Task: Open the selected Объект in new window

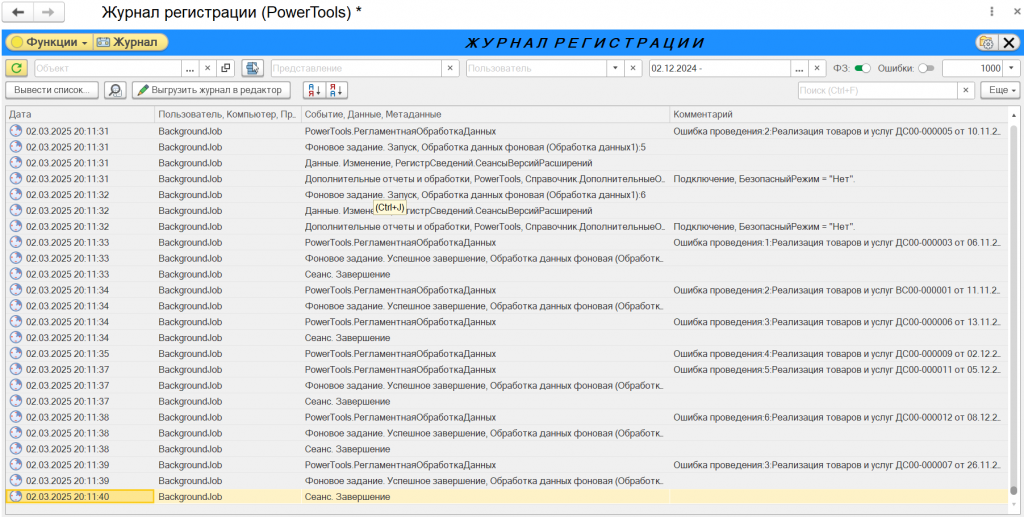Action: tap(226, 68)
